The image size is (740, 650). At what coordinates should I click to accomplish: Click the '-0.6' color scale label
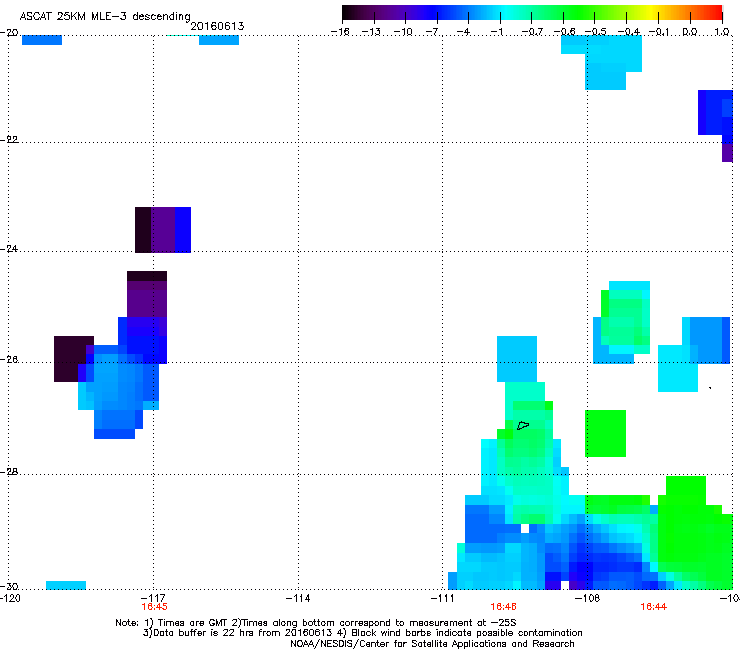564,32
